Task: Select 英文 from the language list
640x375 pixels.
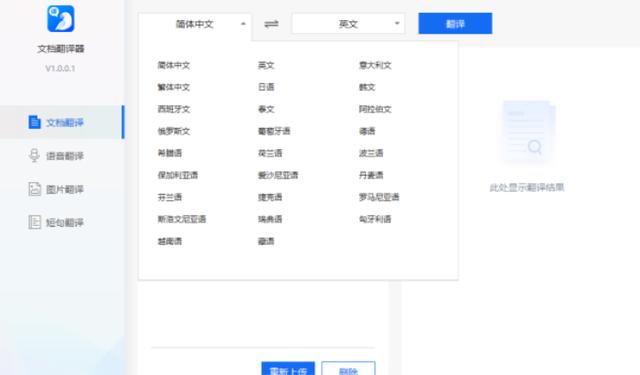Action: [266, 65]
